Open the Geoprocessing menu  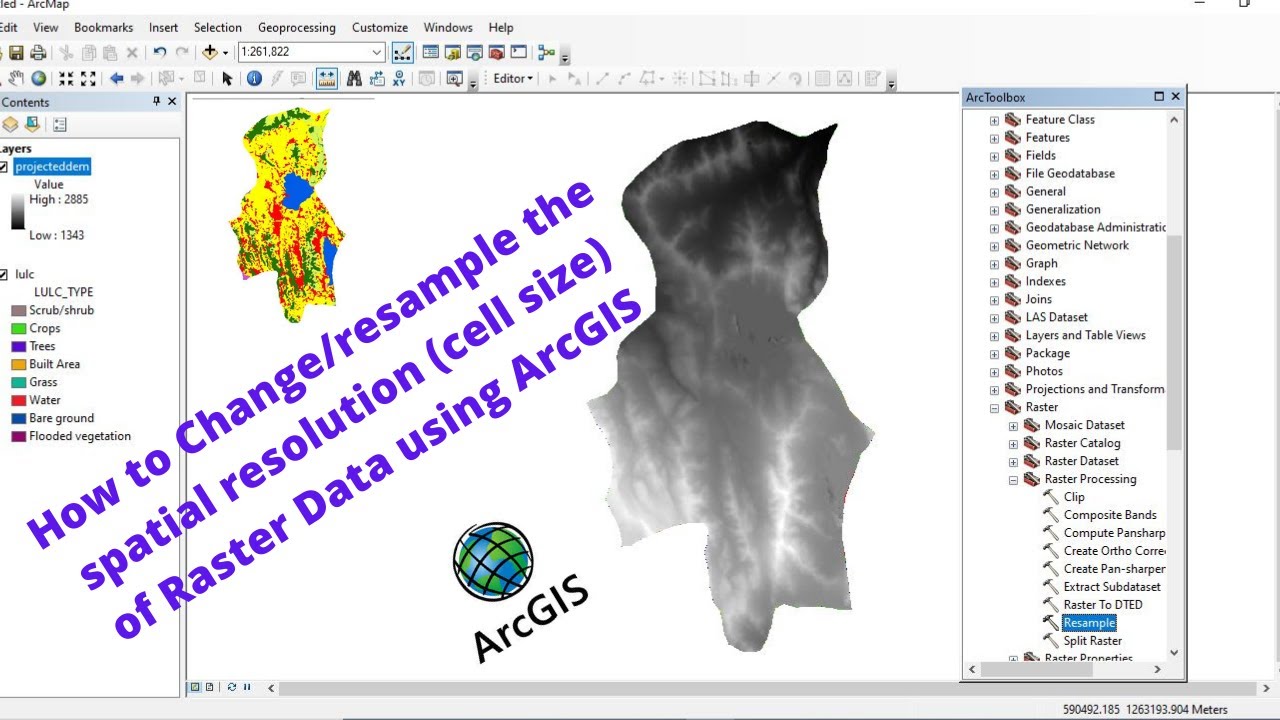pos(296,27)
